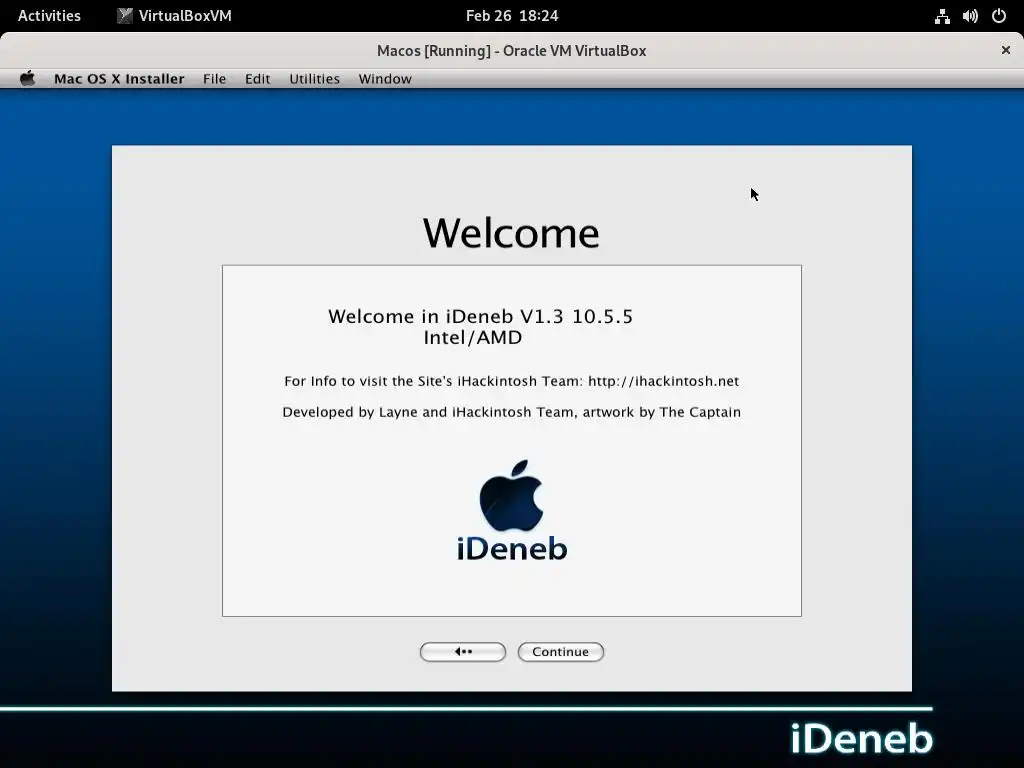Screen dimensions: 1024x768
Task: Click the large Welcome heading
Action: tap(511, 233)
